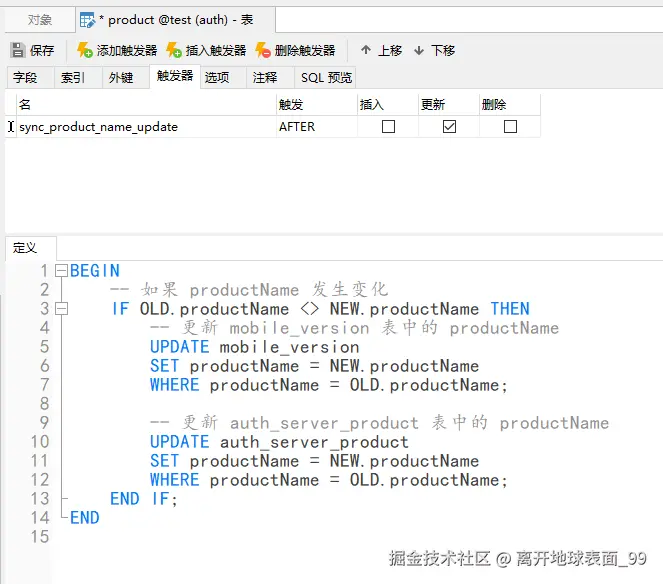Click 添加触发器 (Add Trigger) label

click(x=127, y=51)
